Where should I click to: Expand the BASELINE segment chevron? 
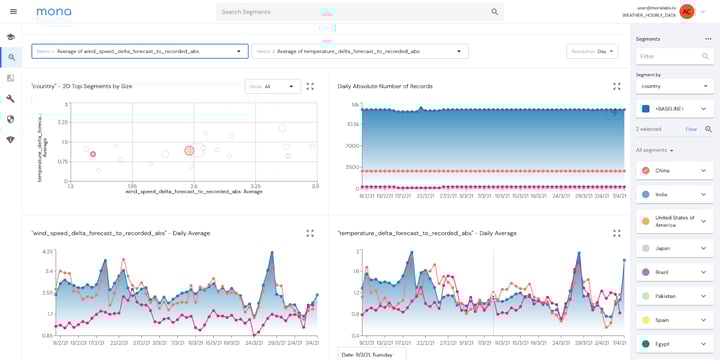point(703,109)
